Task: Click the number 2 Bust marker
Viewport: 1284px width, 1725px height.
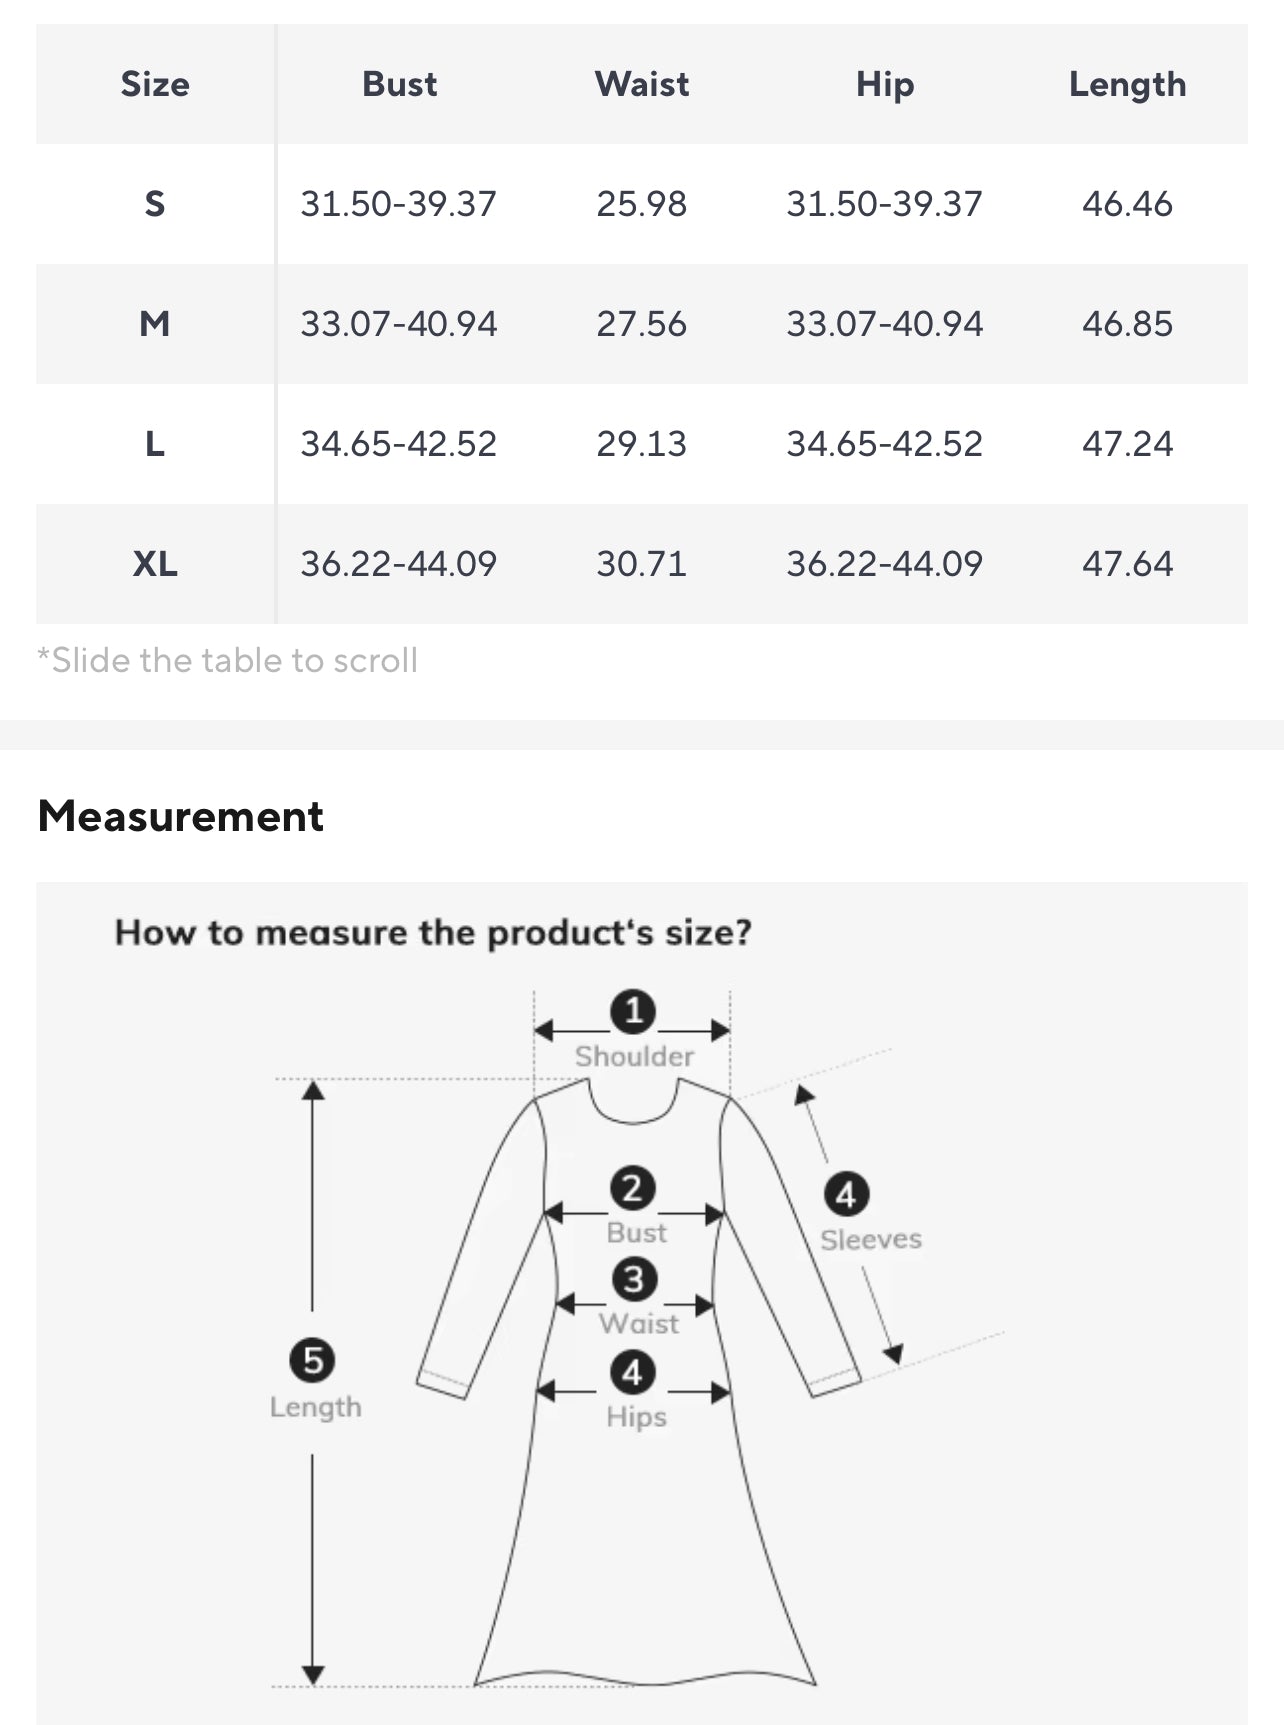Action: pos(633,1189)
